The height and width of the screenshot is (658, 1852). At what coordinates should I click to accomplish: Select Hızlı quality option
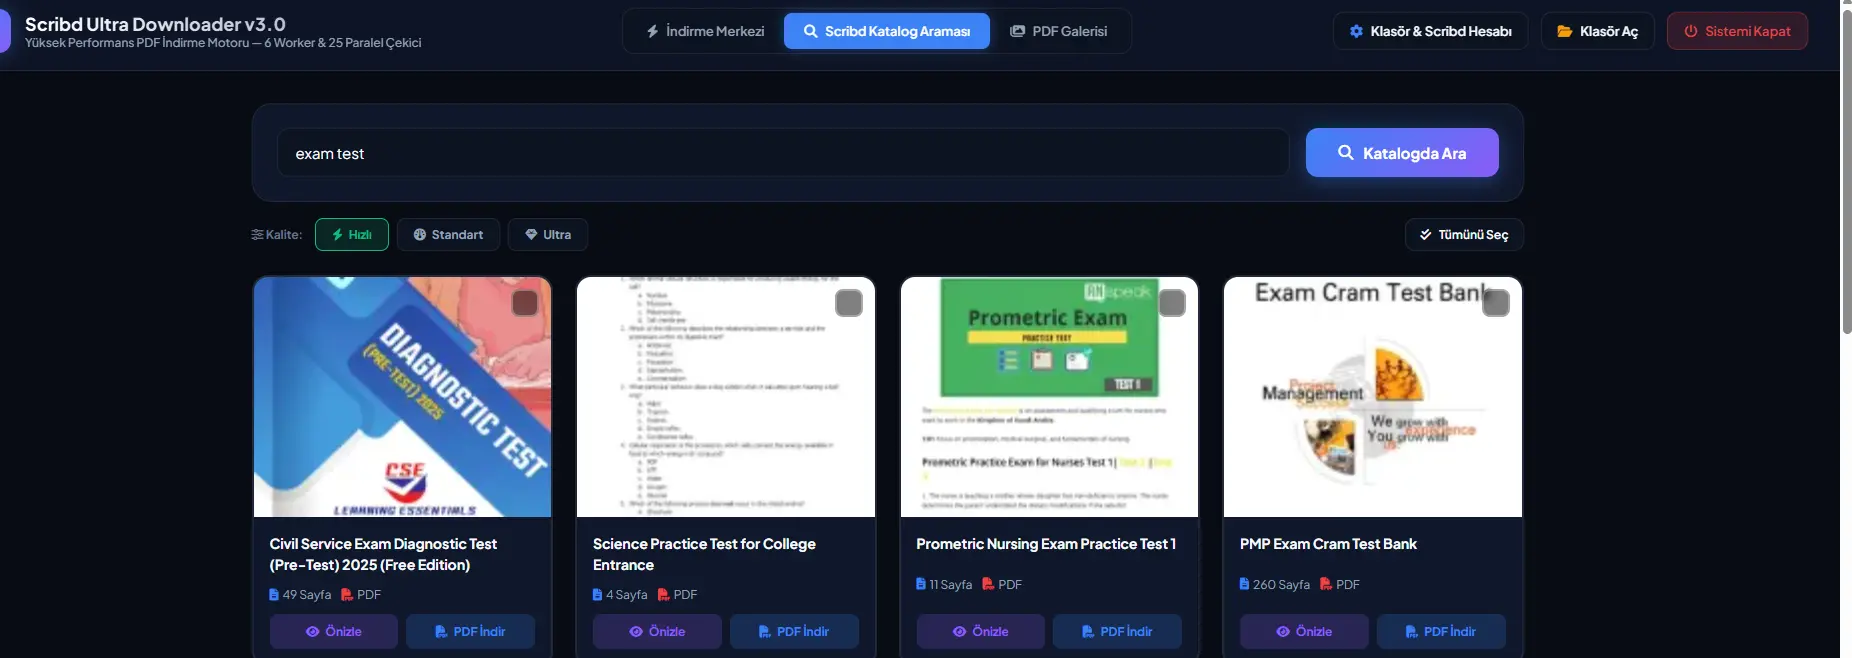[x=352, y=234]
